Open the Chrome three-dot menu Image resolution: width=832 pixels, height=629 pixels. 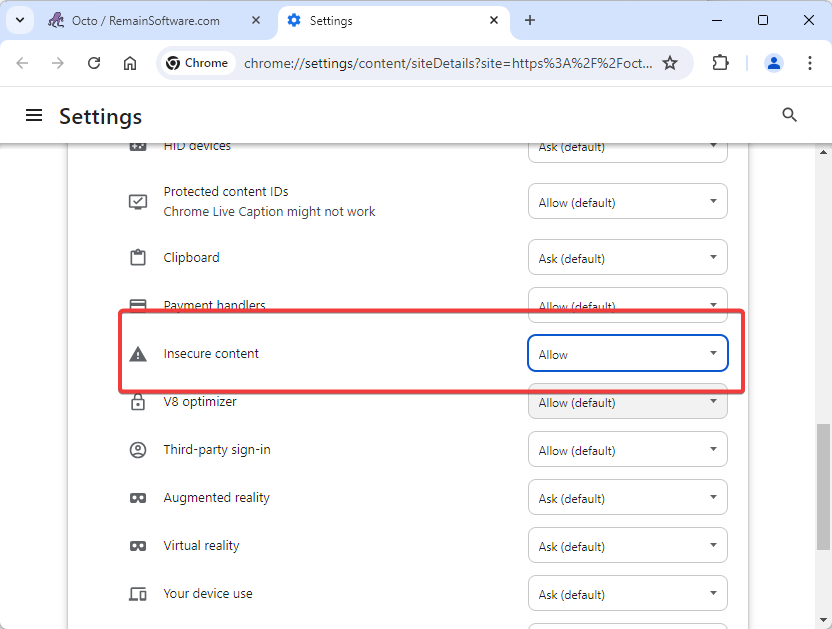tap(809, 63)
